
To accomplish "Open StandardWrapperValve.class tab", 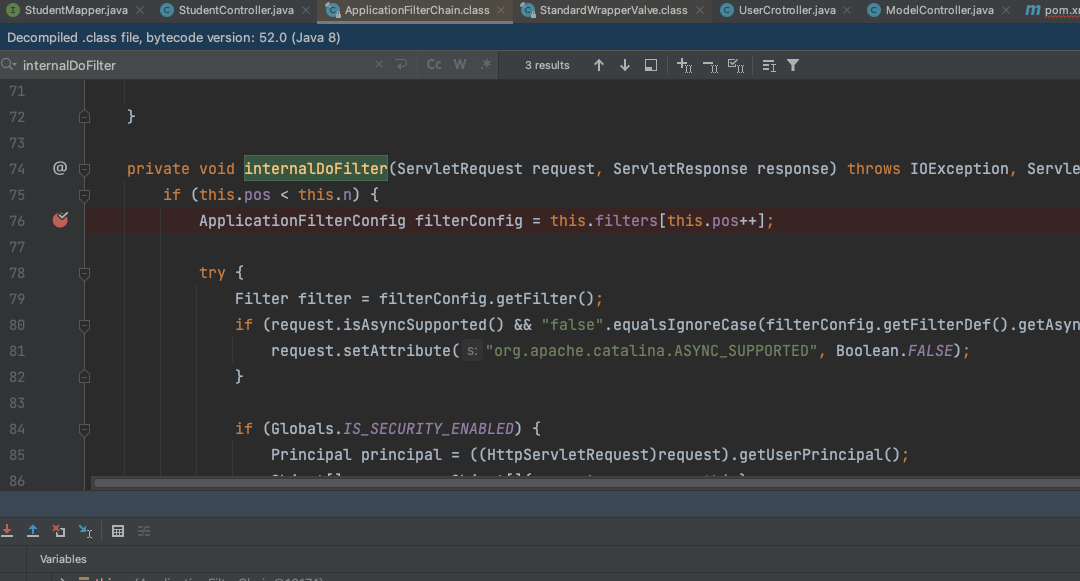I will pyautogui.click(x=613, y=10).
